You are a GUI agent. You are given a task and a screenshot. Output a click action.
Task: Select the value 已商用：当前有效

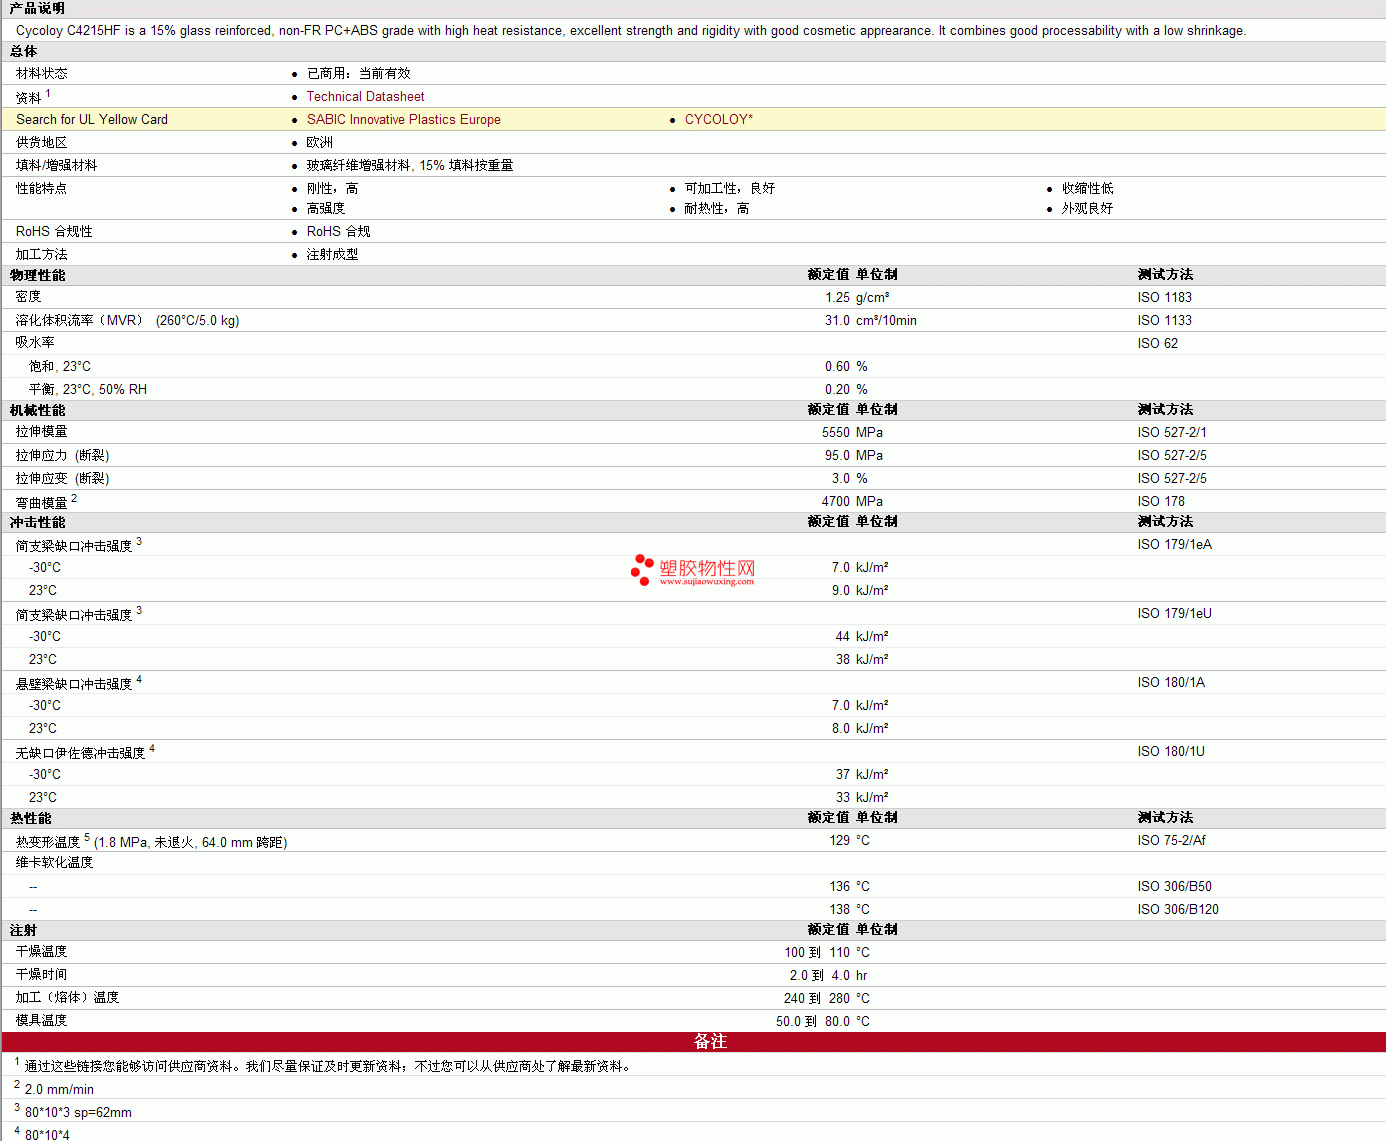tap(358, 73)
